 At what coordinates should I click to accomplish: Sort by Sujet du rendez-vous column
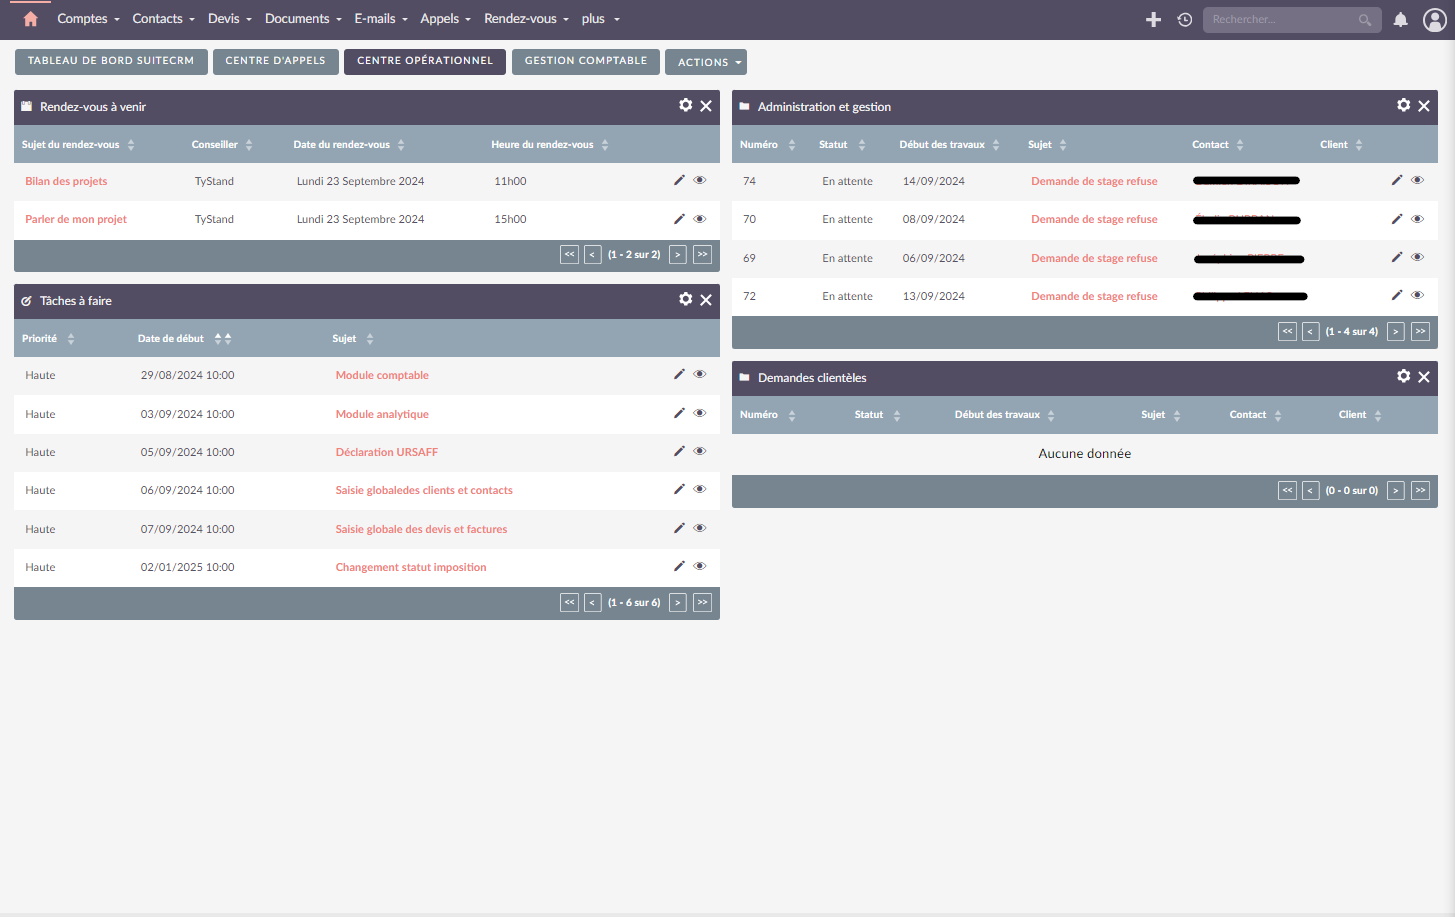pos(78,145)
